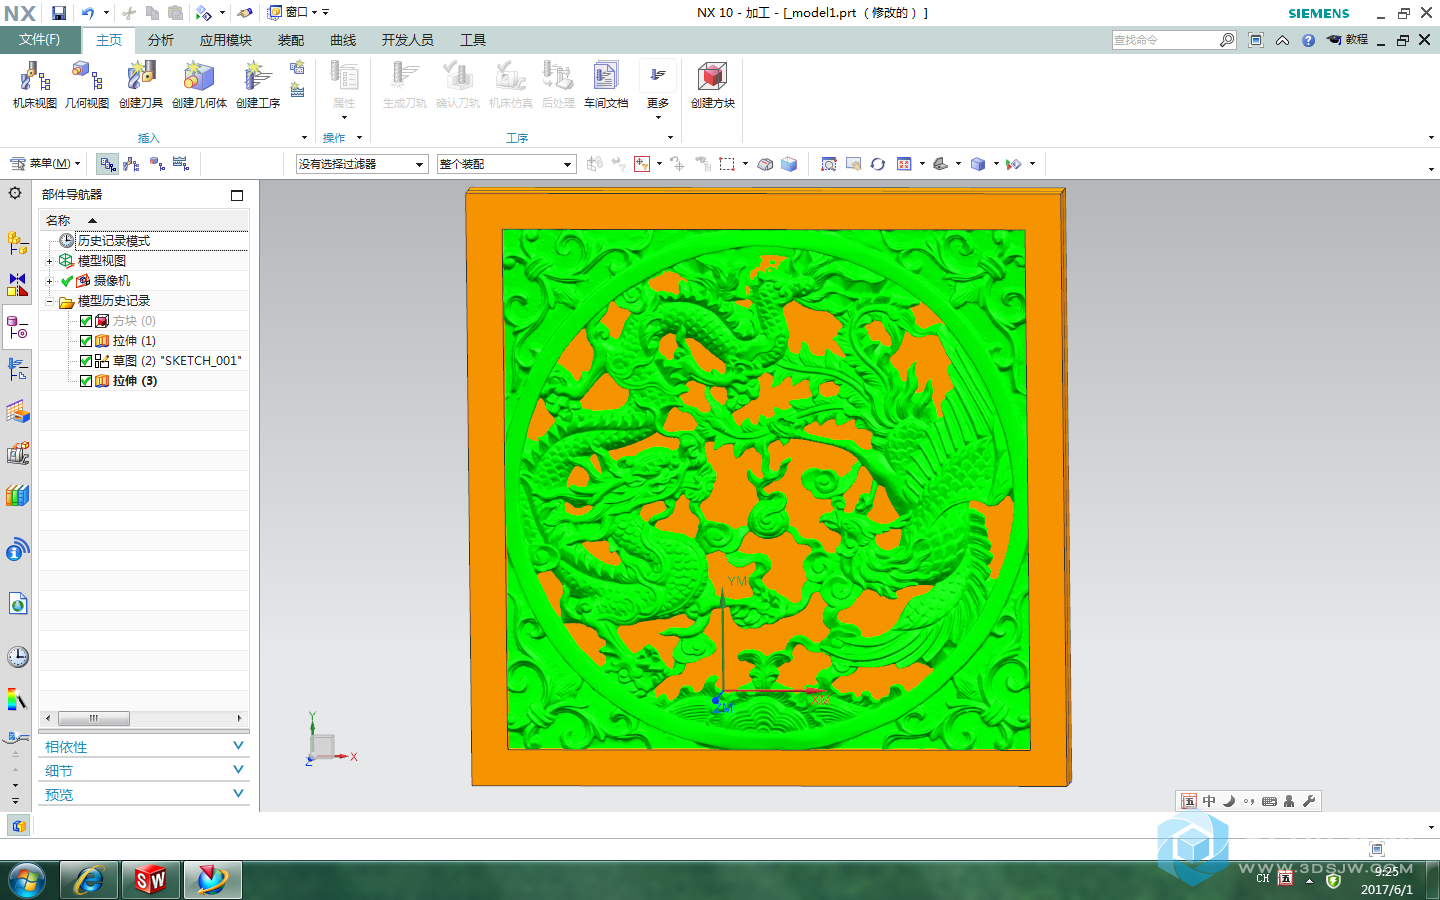
Task: Open SolidWorks from the taskbar
Action: click(151, 880)
